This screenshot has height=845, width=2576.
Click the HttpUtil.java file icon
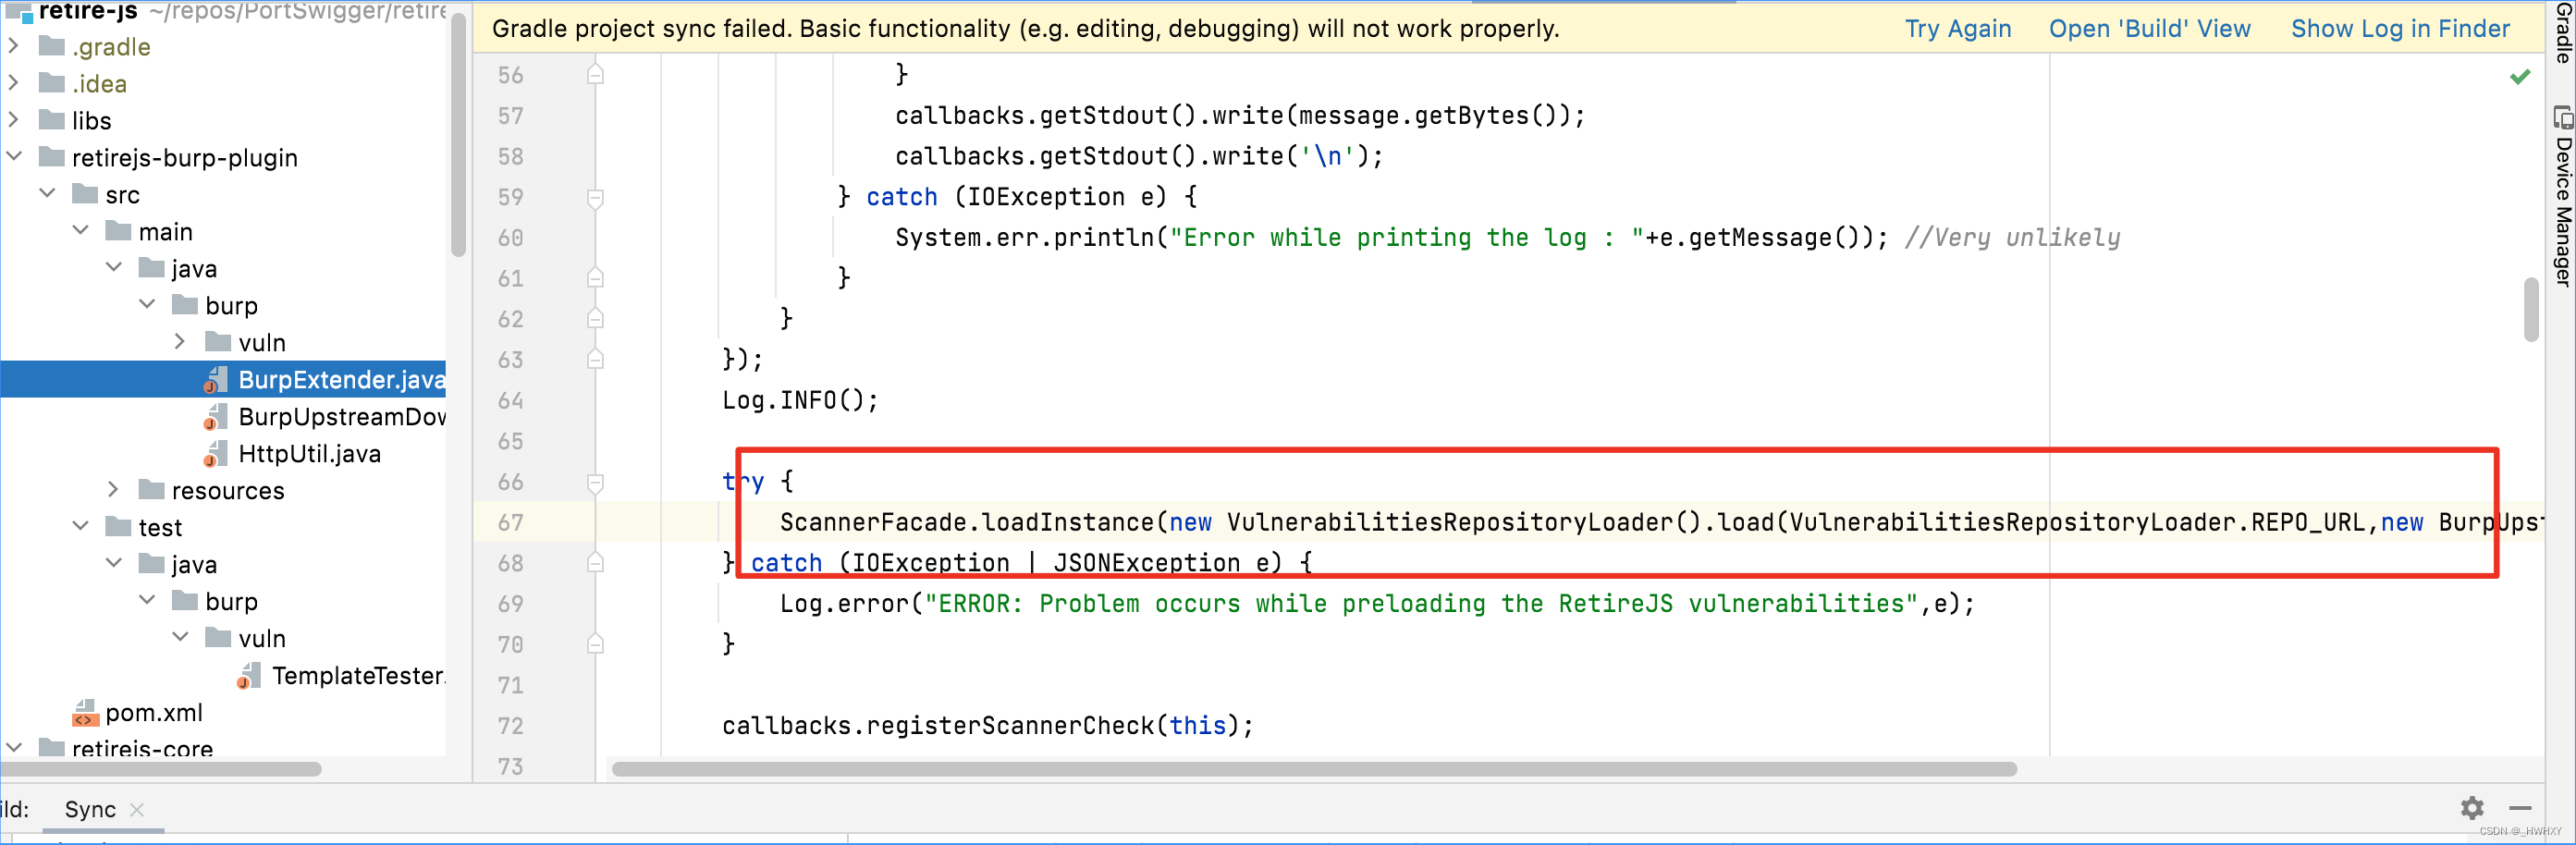pyautogui.click(x=216, y=453)
